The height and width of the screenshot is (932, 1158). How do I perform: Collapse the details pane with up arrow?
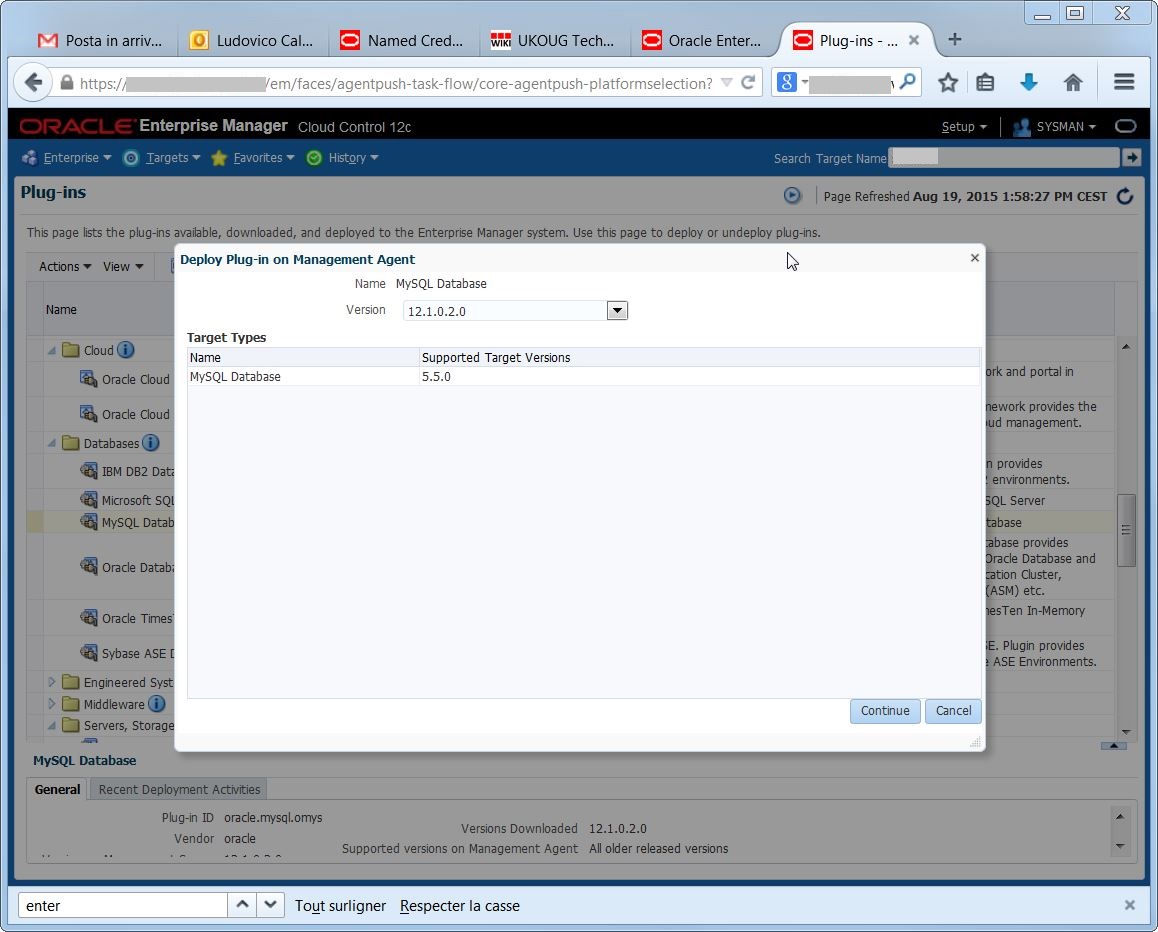pyautogui.click(x=1113, y=746)
